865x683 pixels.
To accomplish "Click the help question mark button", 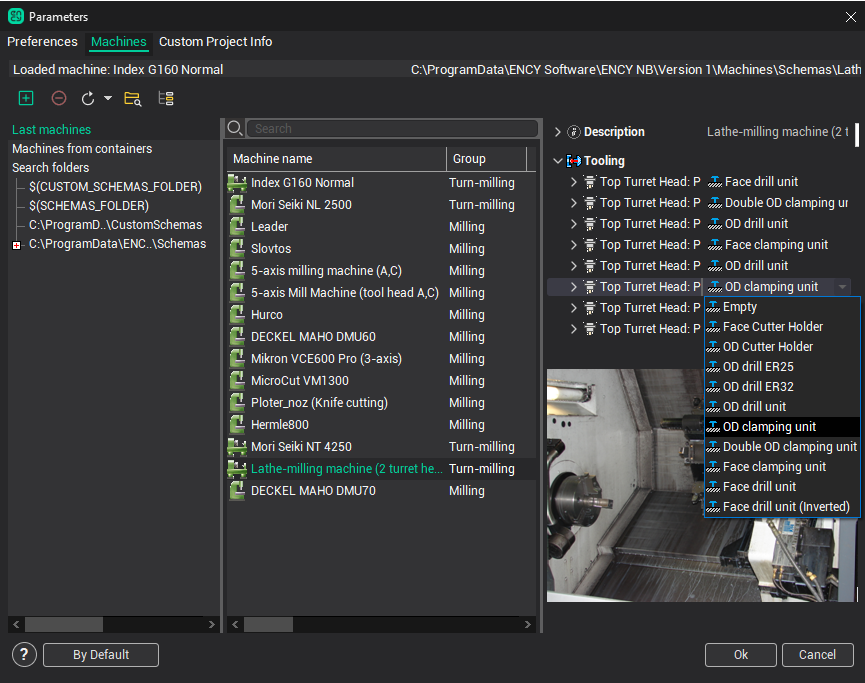I will pos(25,654).
